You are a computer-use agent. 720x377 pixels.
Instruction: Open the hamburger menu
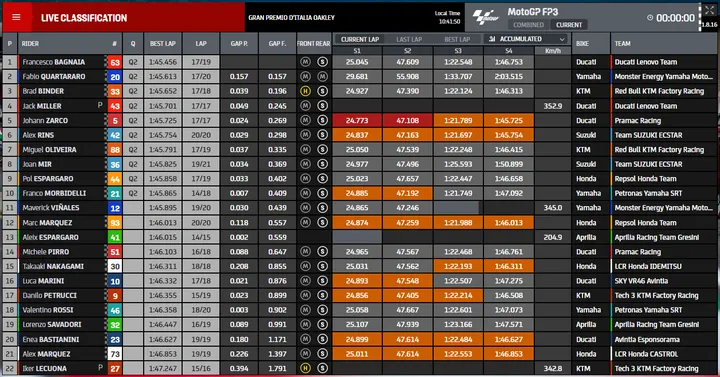(x=17, y=17)
